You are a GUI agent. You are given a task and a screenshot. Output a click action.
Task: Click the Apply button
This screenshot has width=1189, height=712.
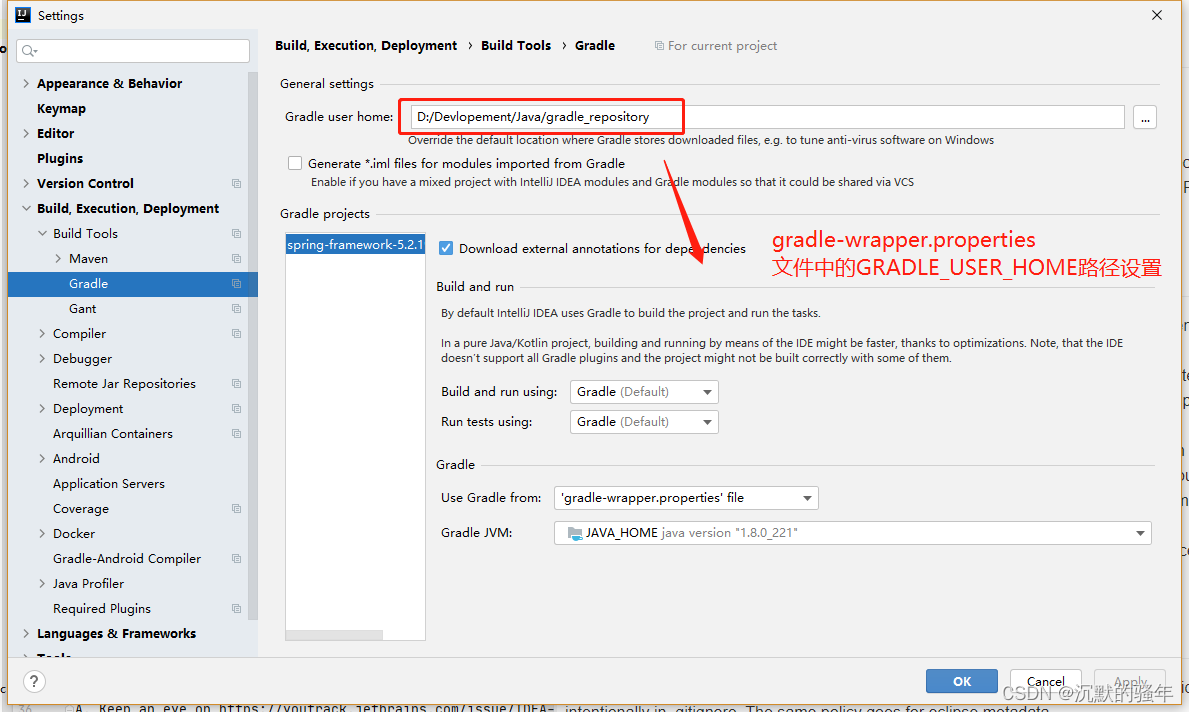(x=1130, y=681)
